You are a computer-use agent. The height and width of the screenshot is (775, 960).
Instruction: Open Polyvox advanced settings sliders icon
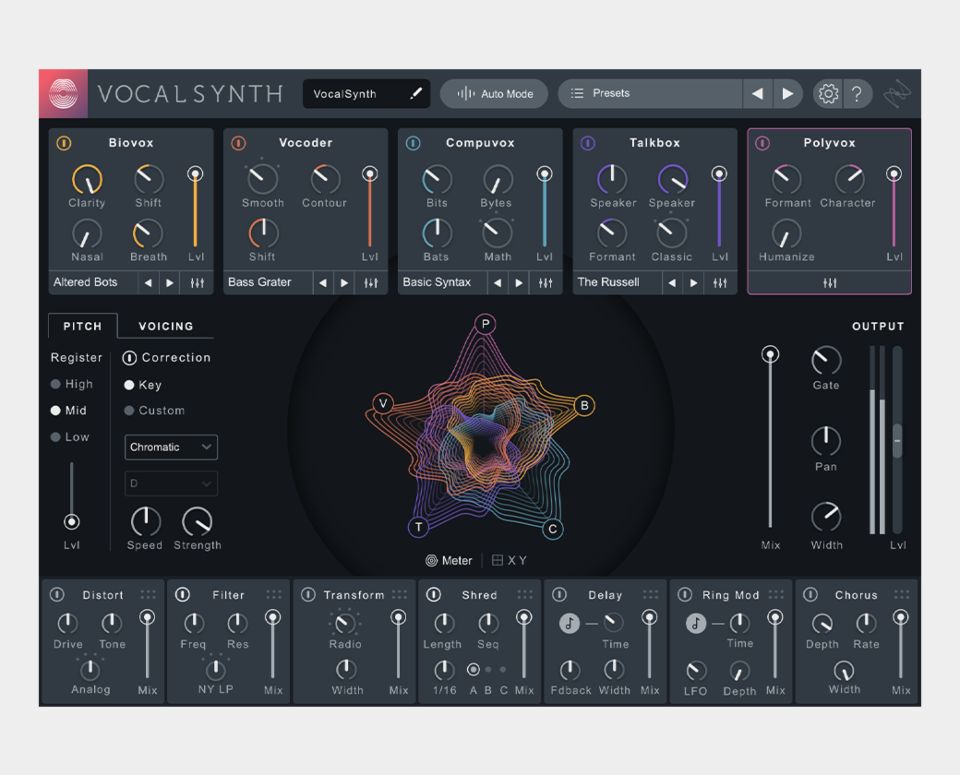[829, 283]
